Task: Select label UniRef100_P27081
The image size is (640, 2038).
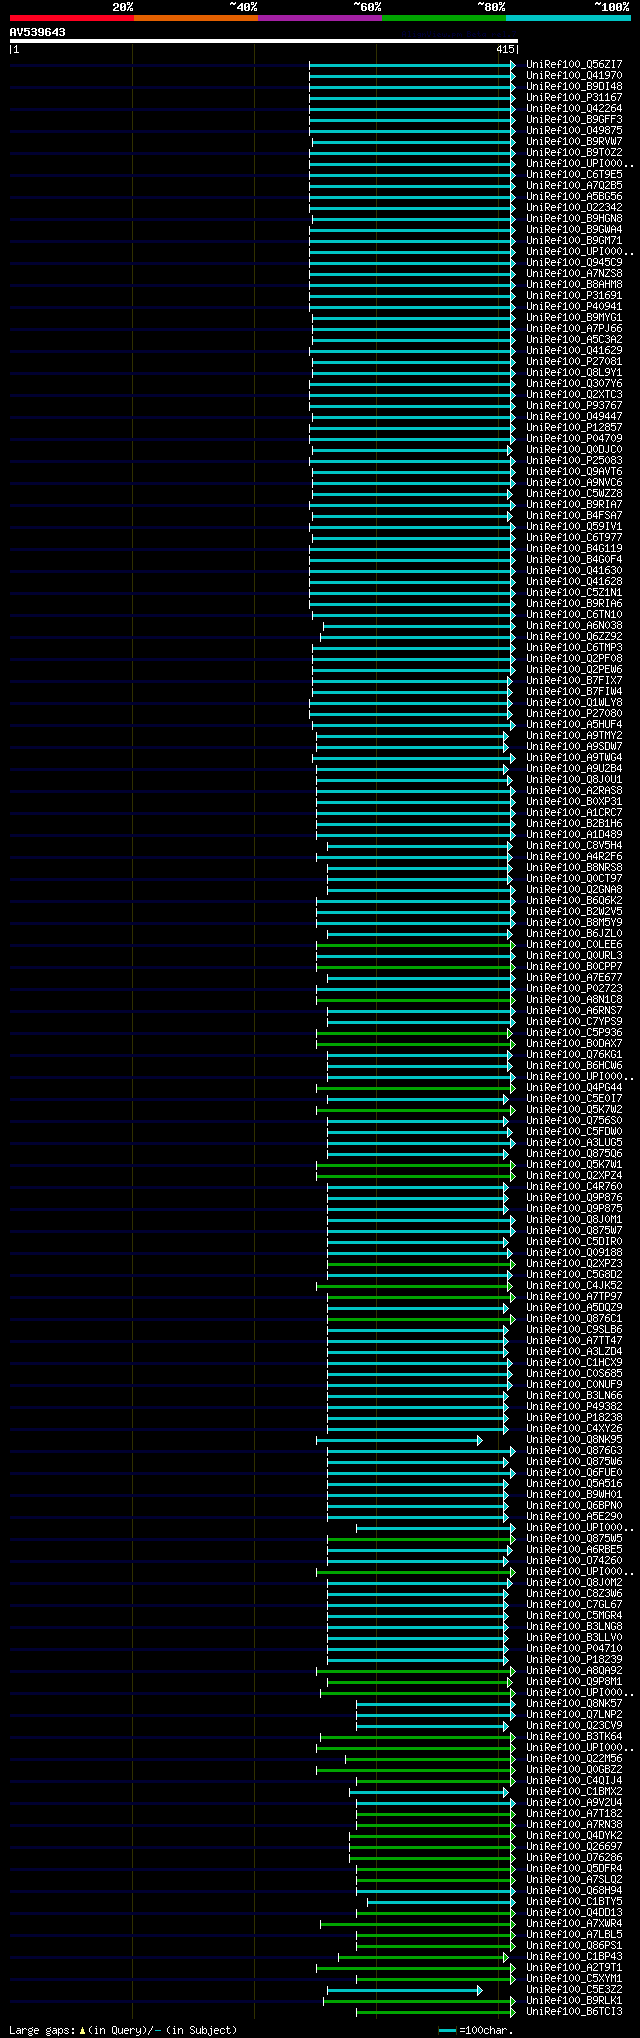Action: click(574, 361)
